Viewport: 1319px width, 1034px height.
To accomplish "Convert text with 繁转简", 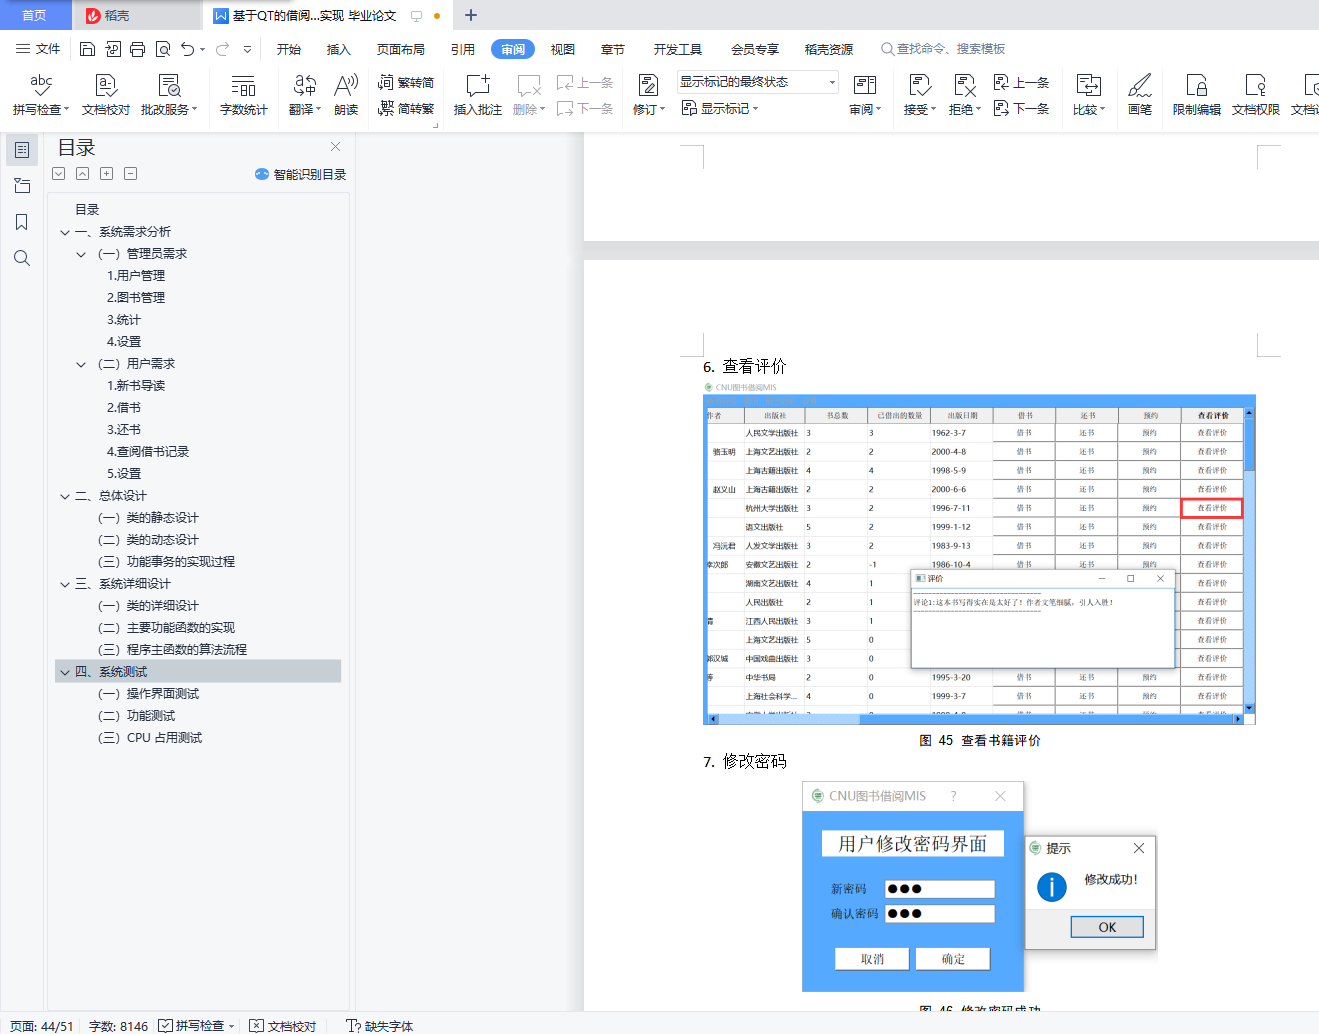I will click(406, 83).
